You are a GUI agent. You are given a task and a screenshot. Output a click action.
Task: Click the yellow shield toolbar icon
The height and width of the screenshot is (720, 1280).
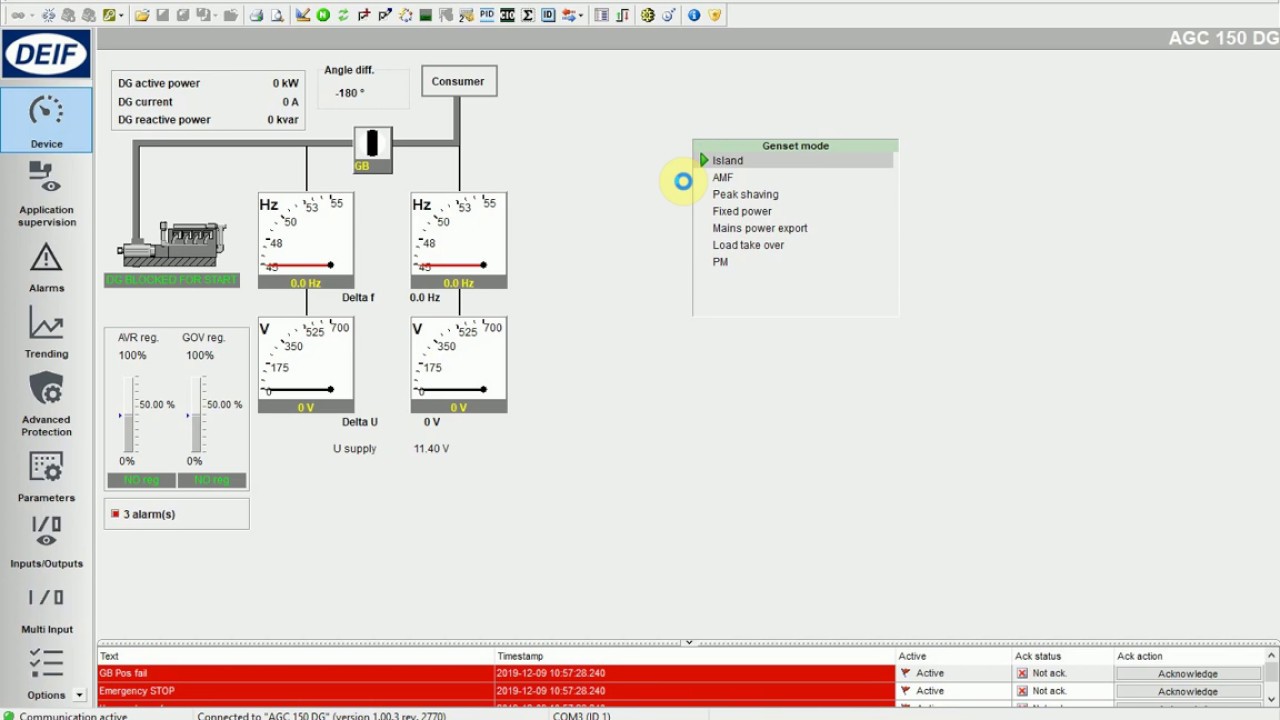pos(714,15)
